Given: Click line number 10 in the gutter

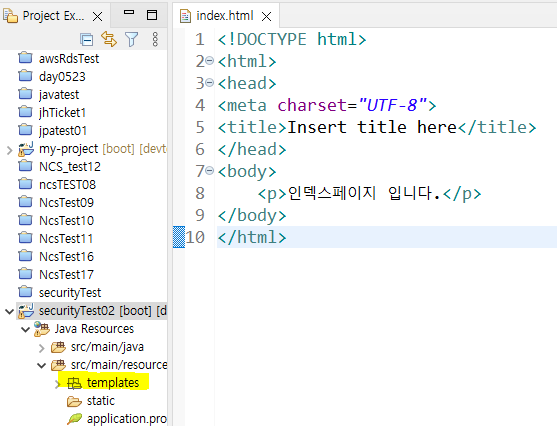Looking at the screenshot, I should (195, 237).
